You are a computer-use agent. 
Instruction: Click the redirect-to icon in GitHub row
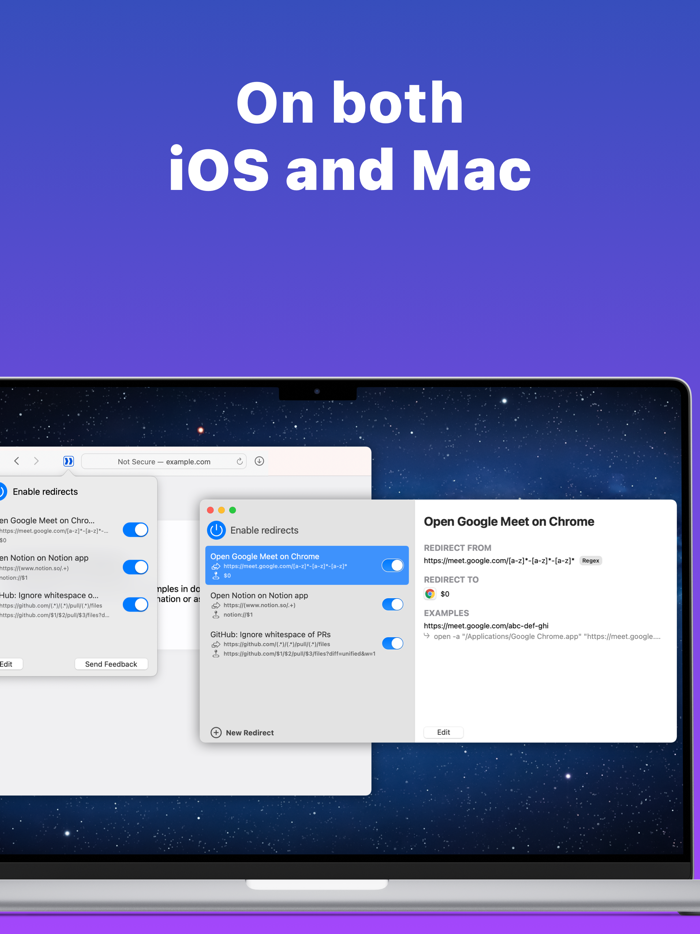(x=216, y=654)
